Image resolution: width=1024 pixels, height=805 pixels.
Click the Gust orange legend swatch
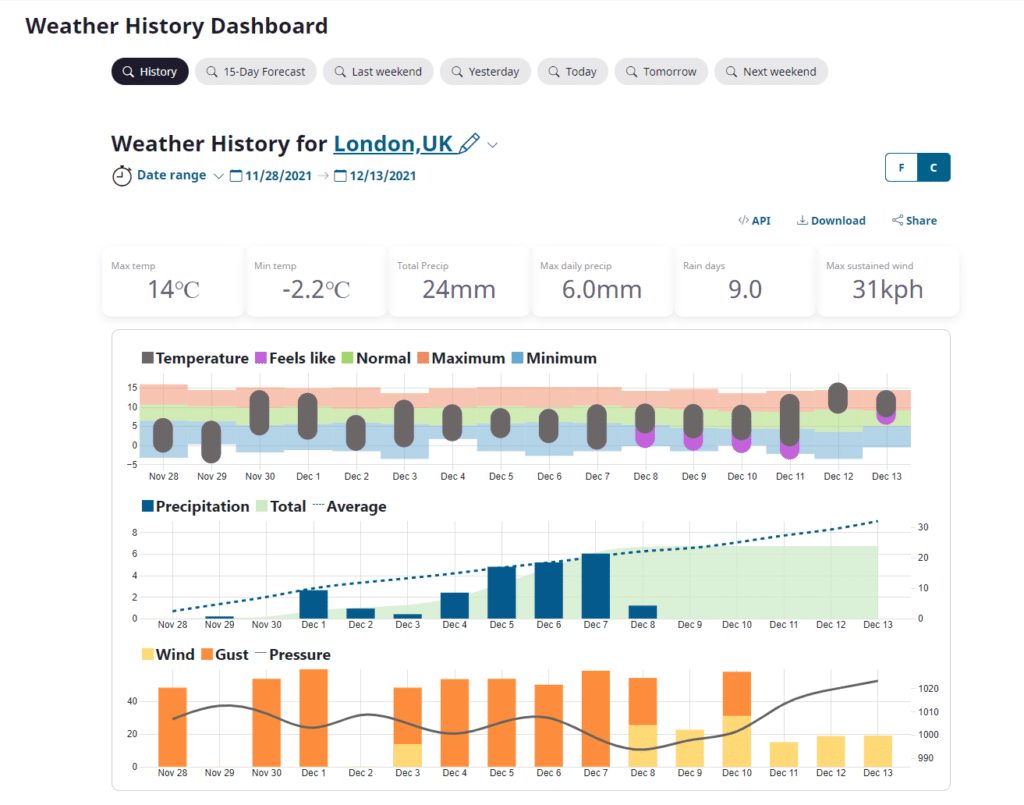[x=208, y=655]
